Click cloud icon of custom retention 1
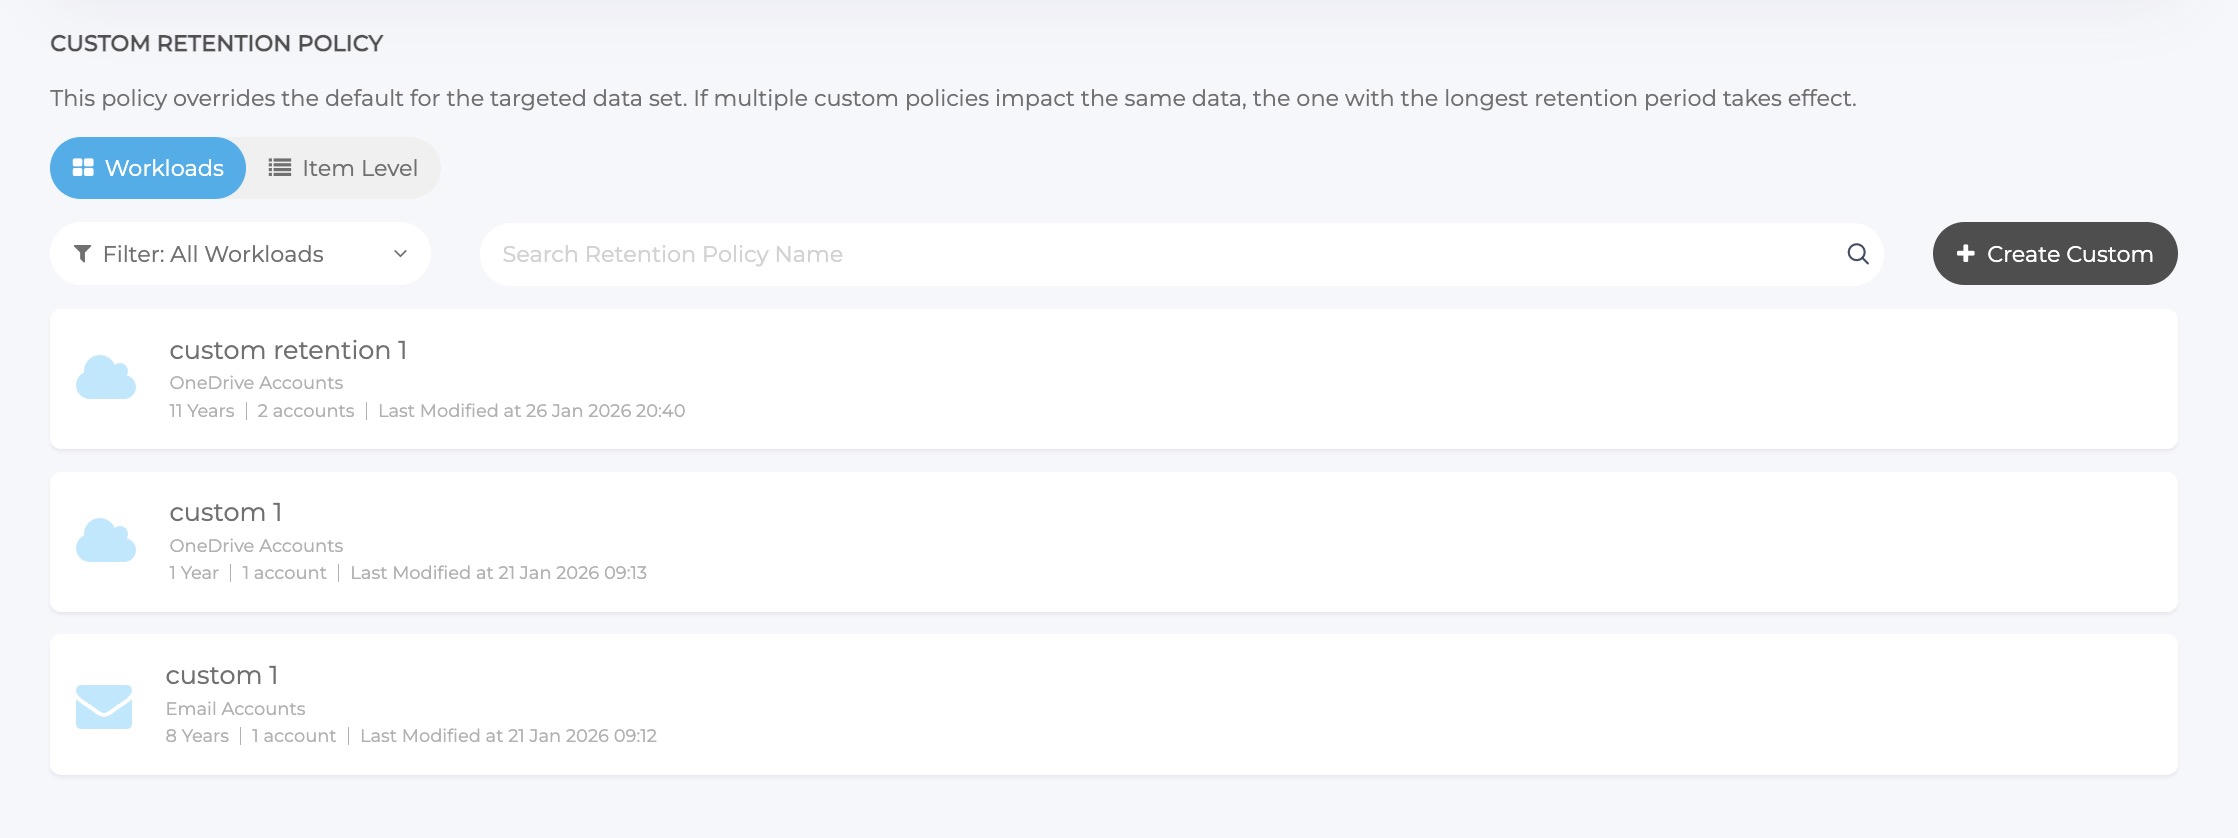Screen dimensions: 2238x838 pos(106,378)
